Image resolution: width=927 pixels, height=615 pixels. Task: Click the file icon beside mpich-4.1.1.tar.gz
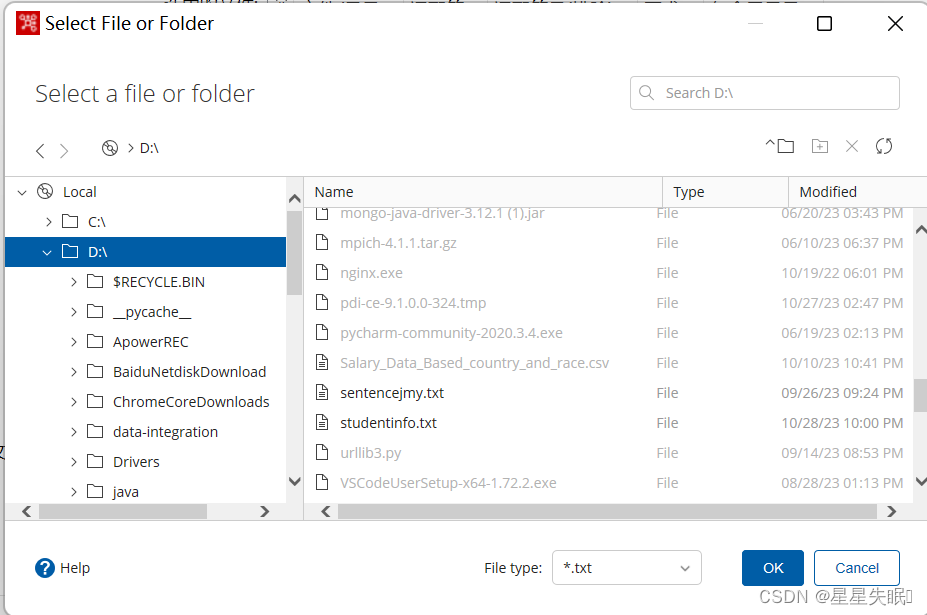point(322,242)
